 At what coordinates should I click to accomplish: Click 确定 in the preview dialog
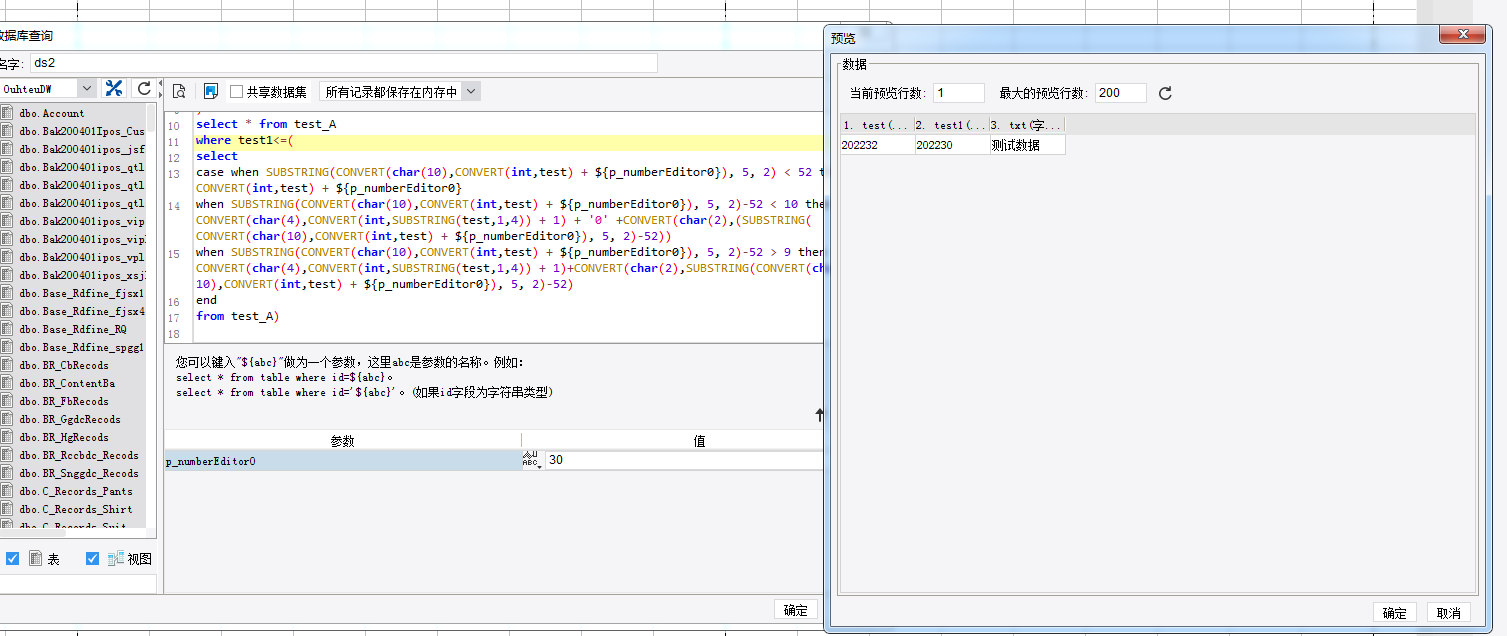pyautogui.click(x=1395, y=613)
